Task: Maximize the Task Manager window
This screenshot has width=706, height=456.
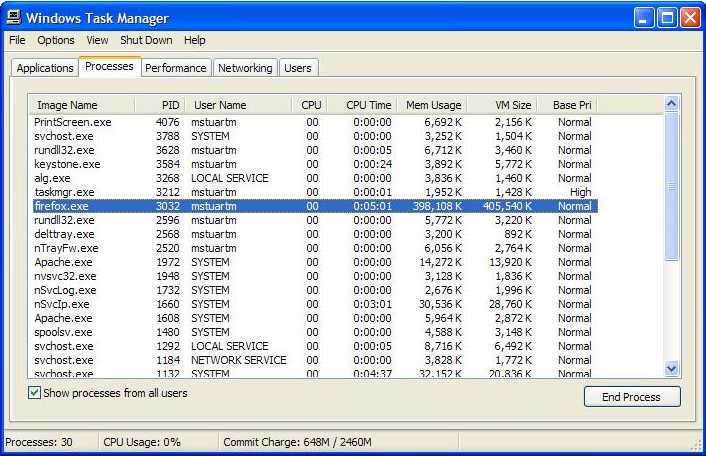Action: pyautogui.click(x=667, y=18)
